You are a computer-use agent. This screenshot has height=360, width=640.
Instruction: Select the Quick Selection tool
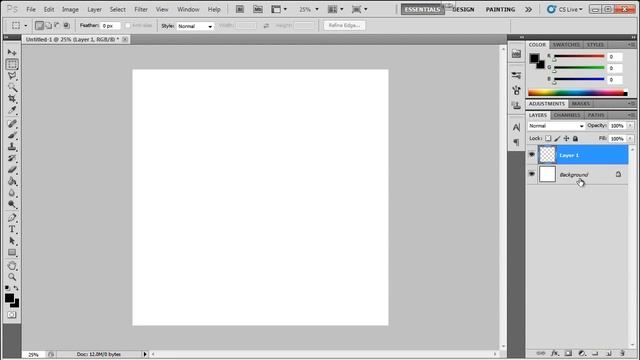tap(12, 87)
